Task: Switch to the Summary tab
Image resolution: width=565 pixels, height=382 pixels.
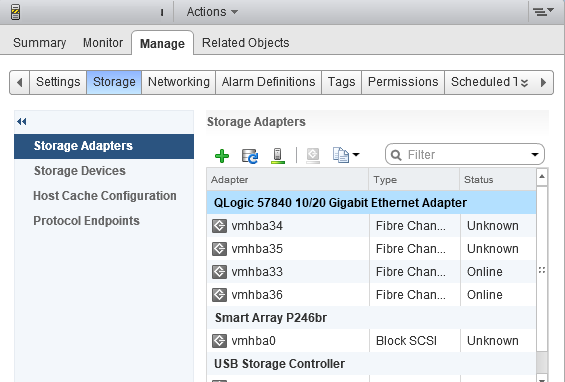Action: point(40,43)
